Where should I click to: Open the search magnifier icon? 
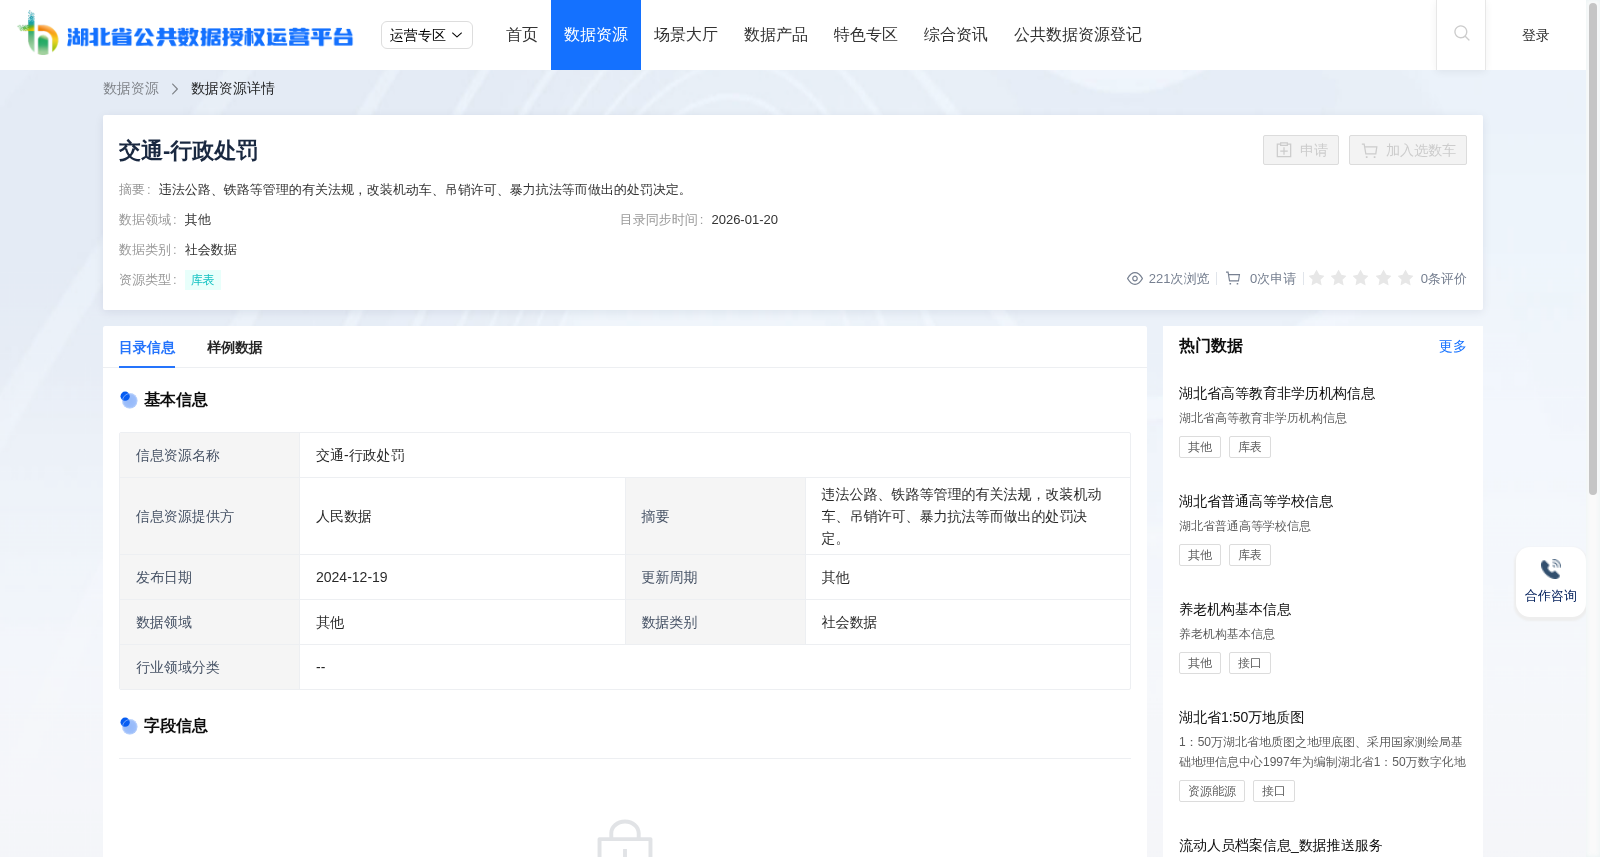(x=1461, y=34)
